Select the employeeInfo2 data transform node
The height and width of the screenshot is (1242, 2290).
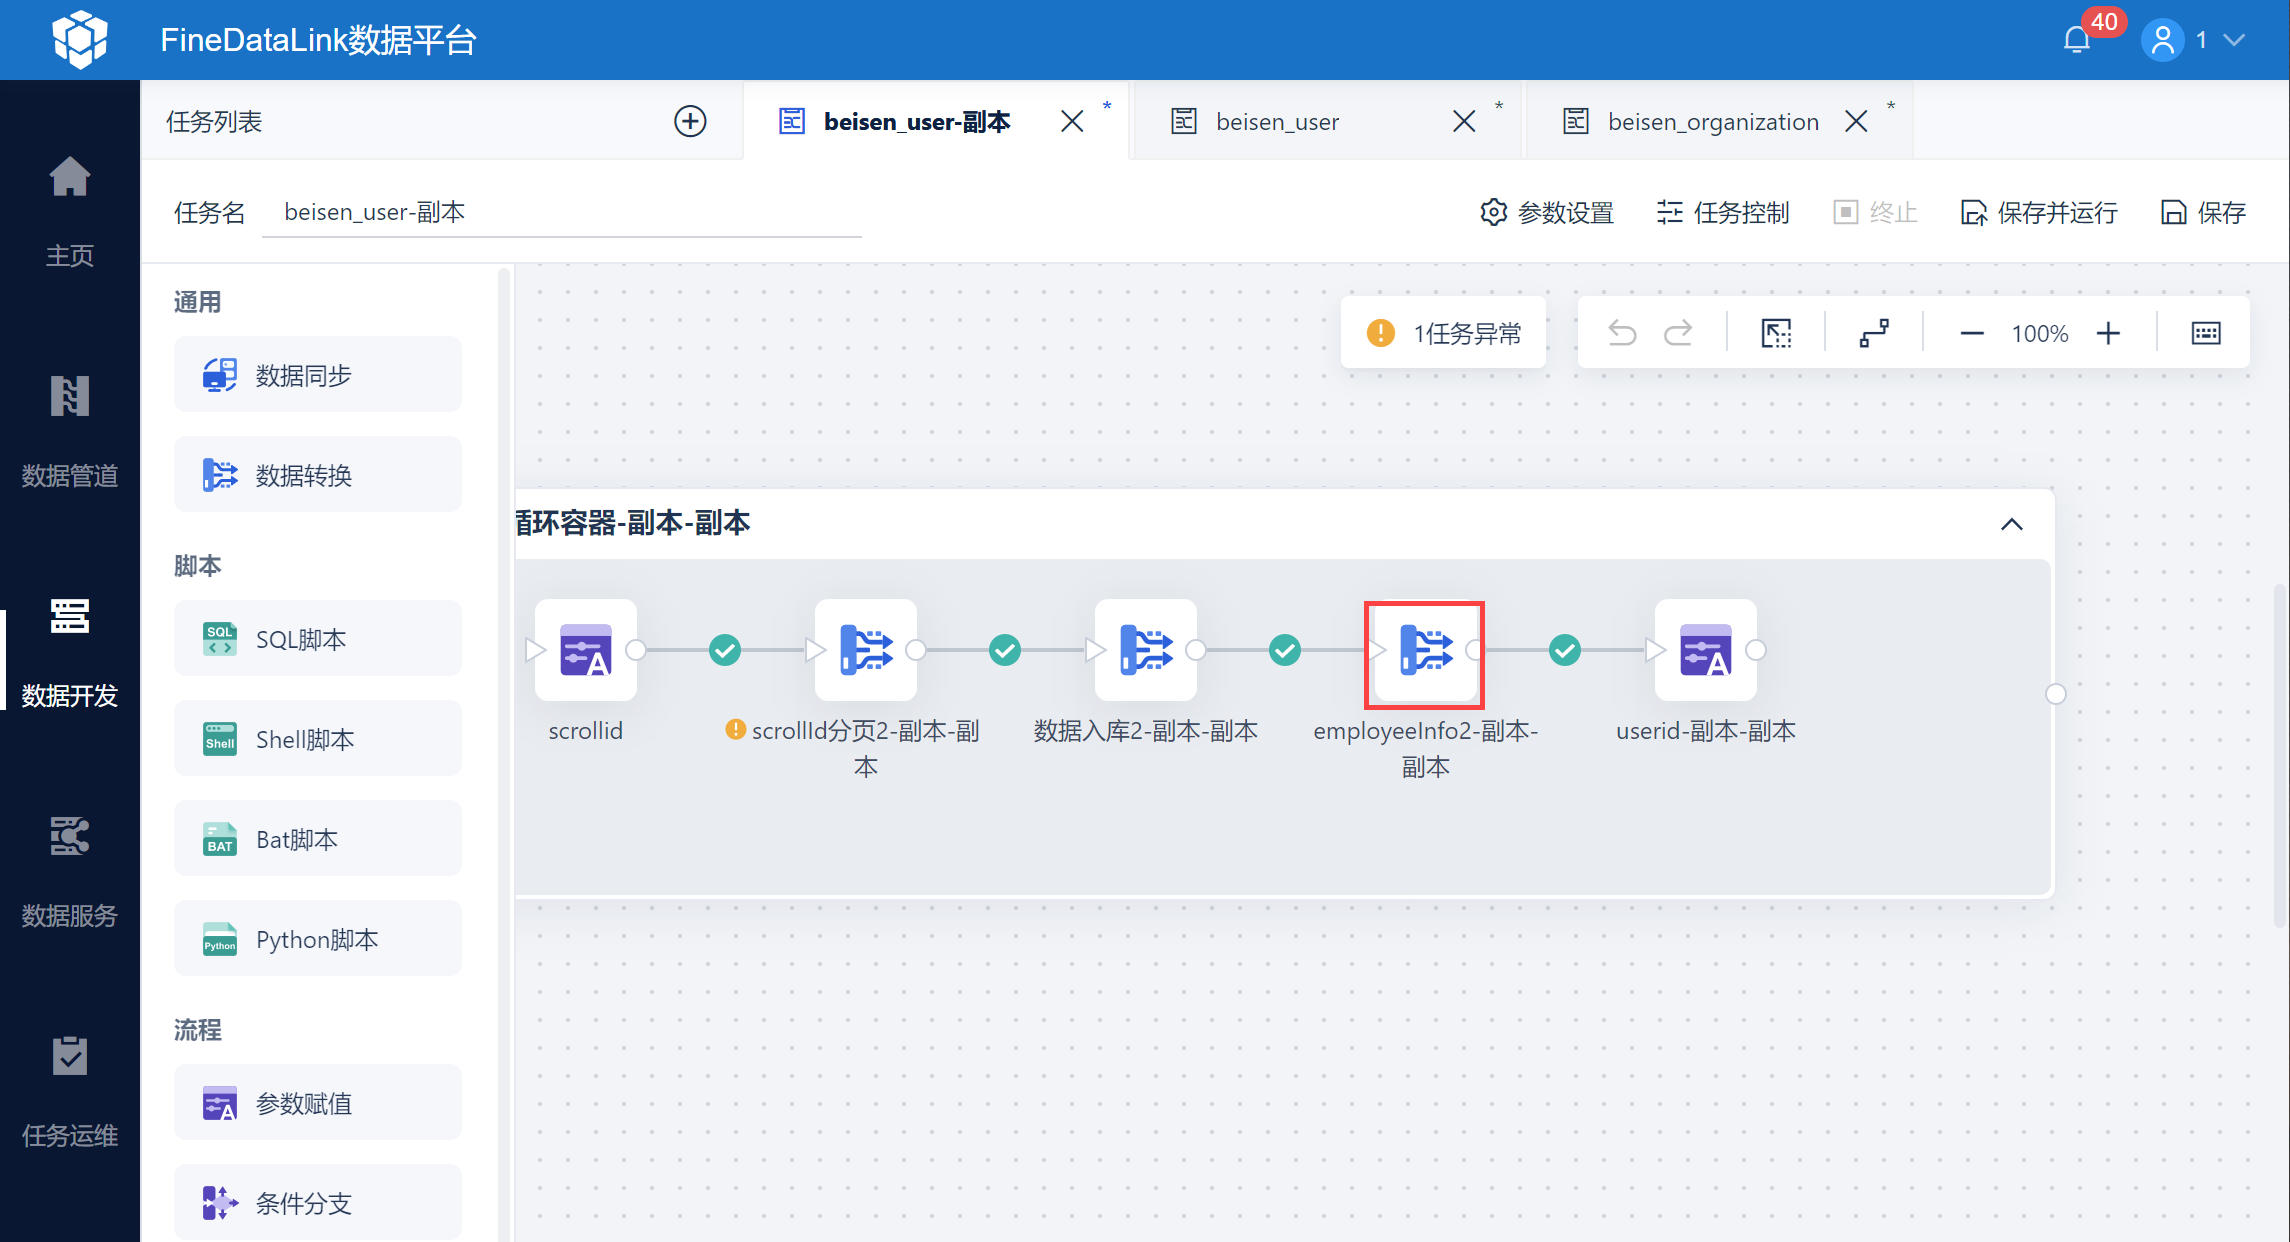[1425, 650]
